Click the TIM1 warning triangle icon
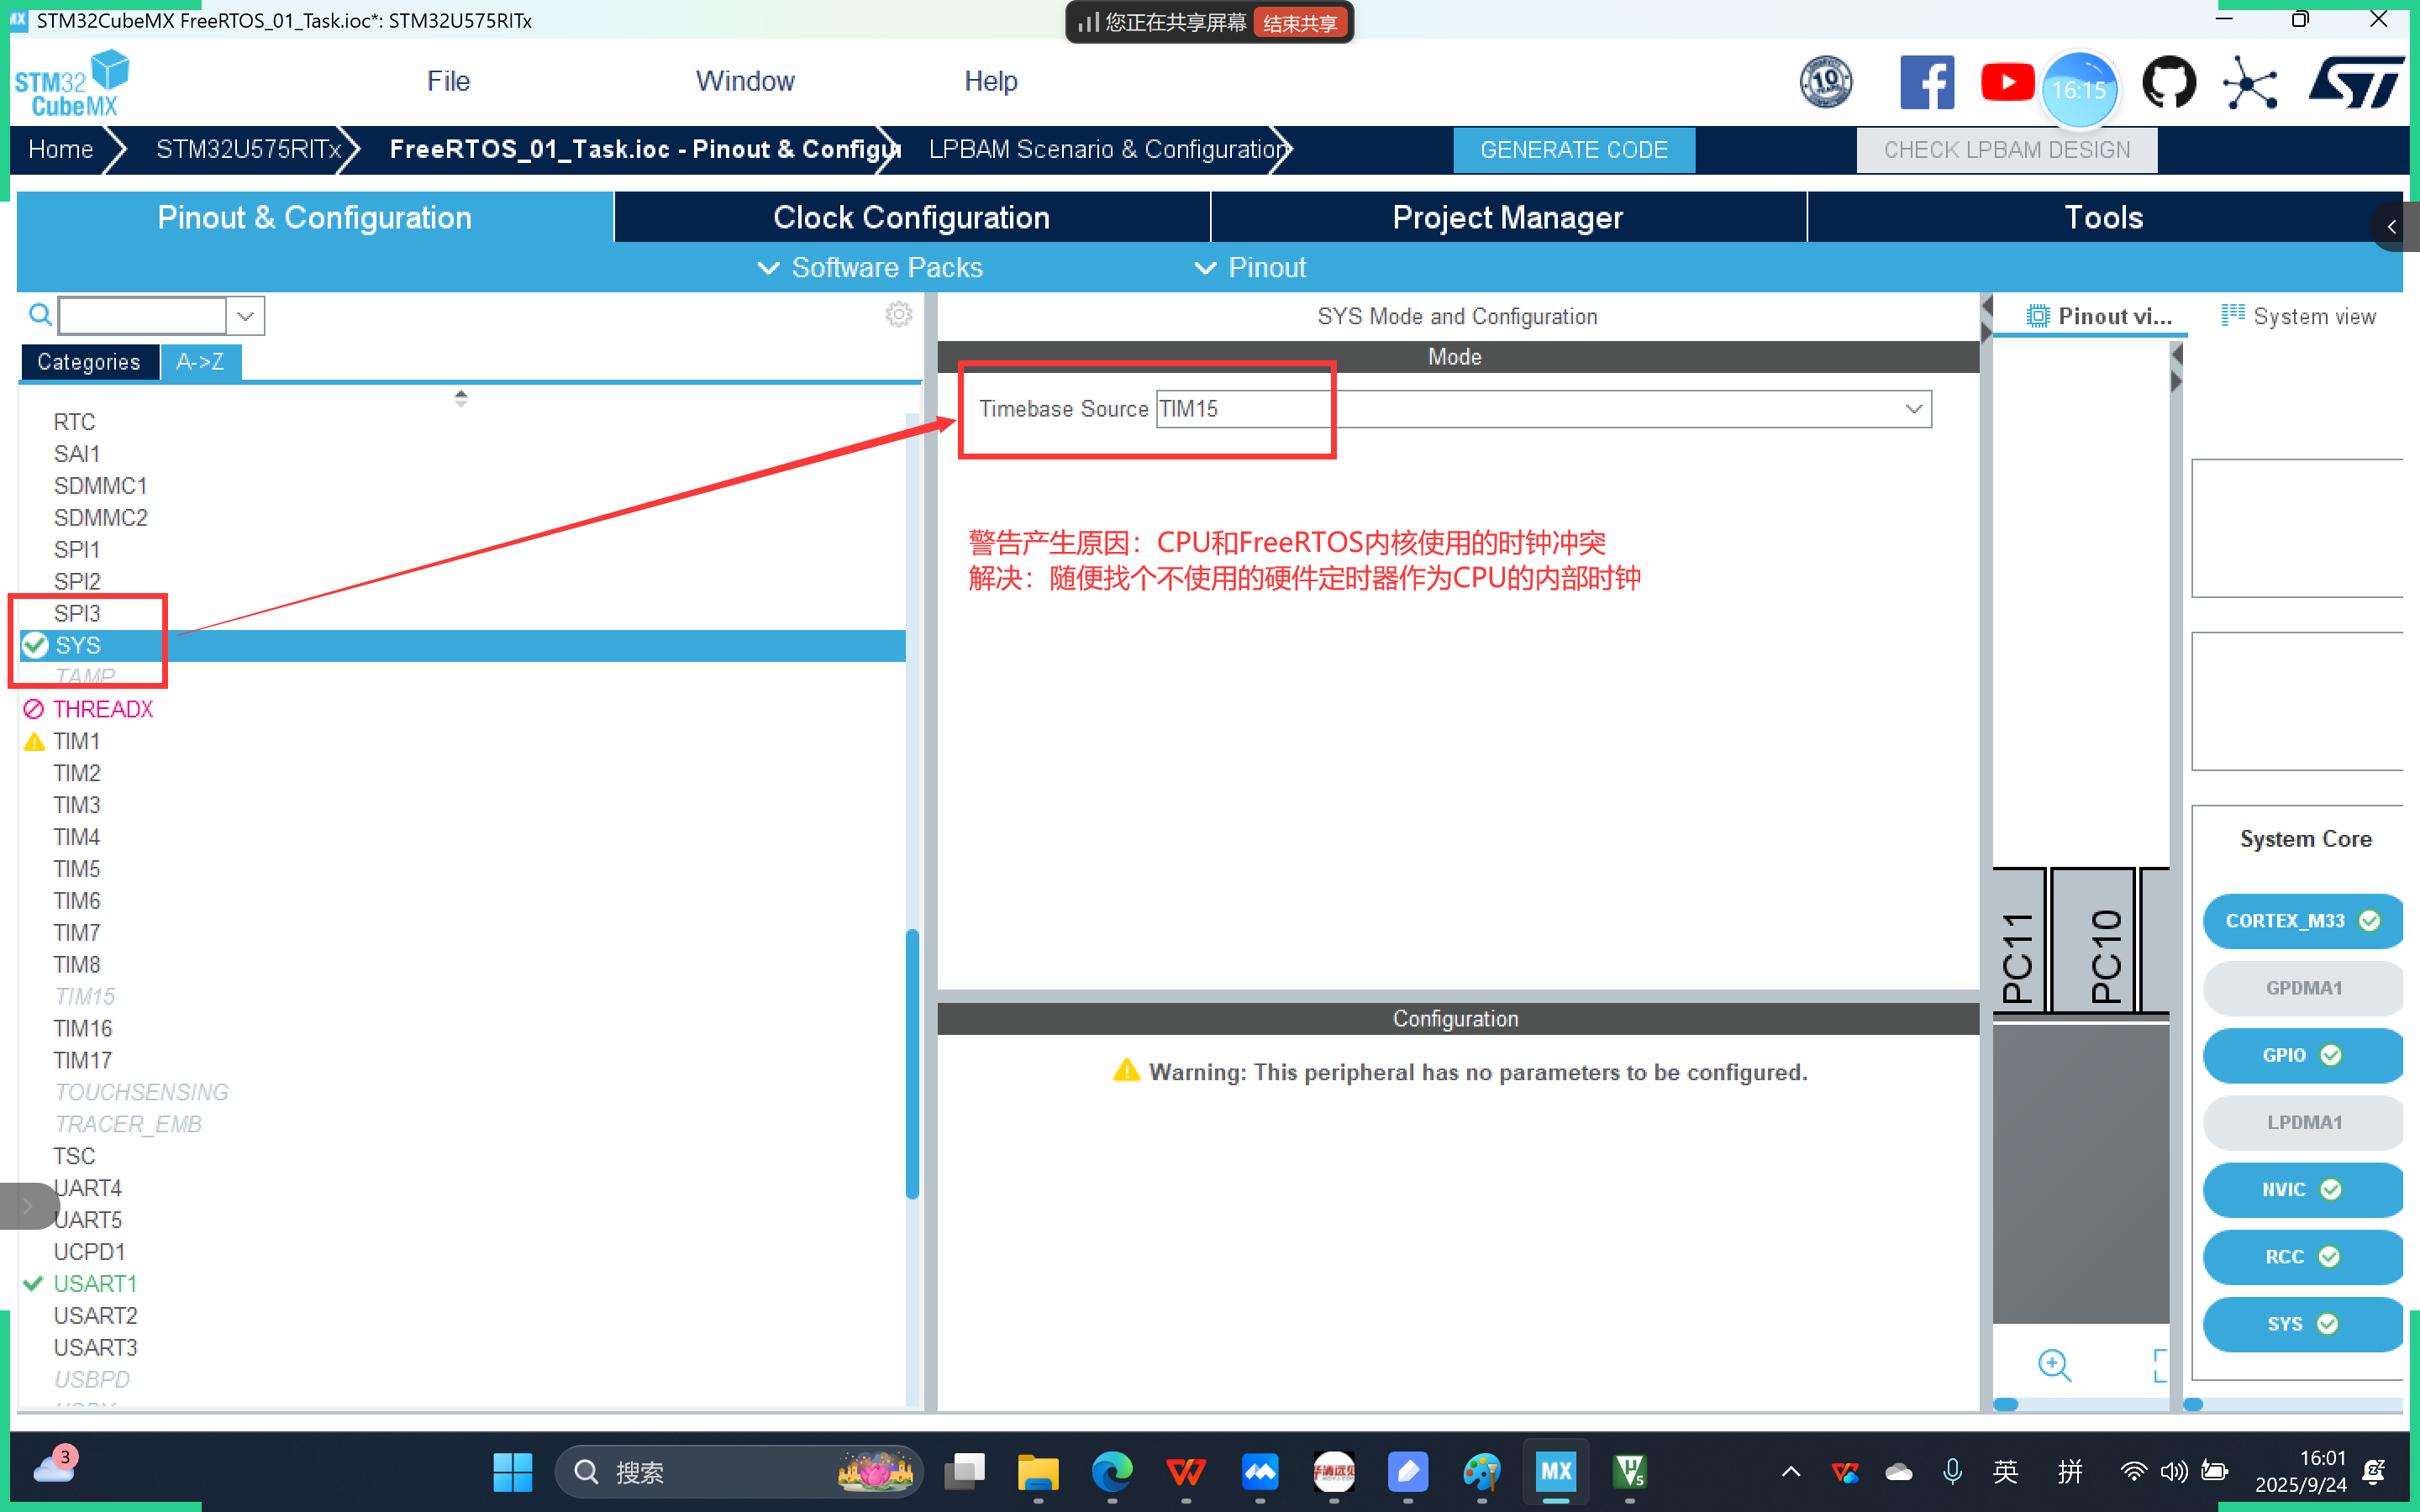Viewport: 2420px width, 1512px height. (x=34, y=741)
